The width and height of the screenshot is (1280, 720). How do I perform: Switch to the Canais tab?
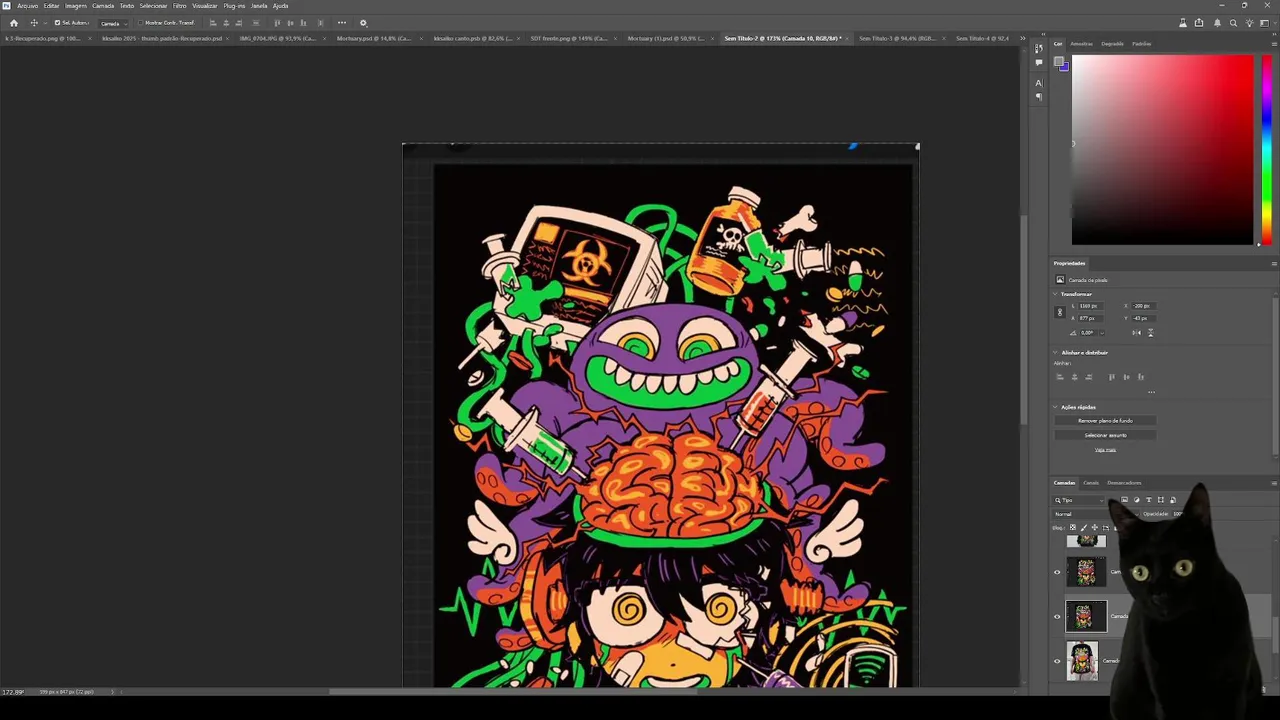pyautogui.click(x=1091, y=483)
